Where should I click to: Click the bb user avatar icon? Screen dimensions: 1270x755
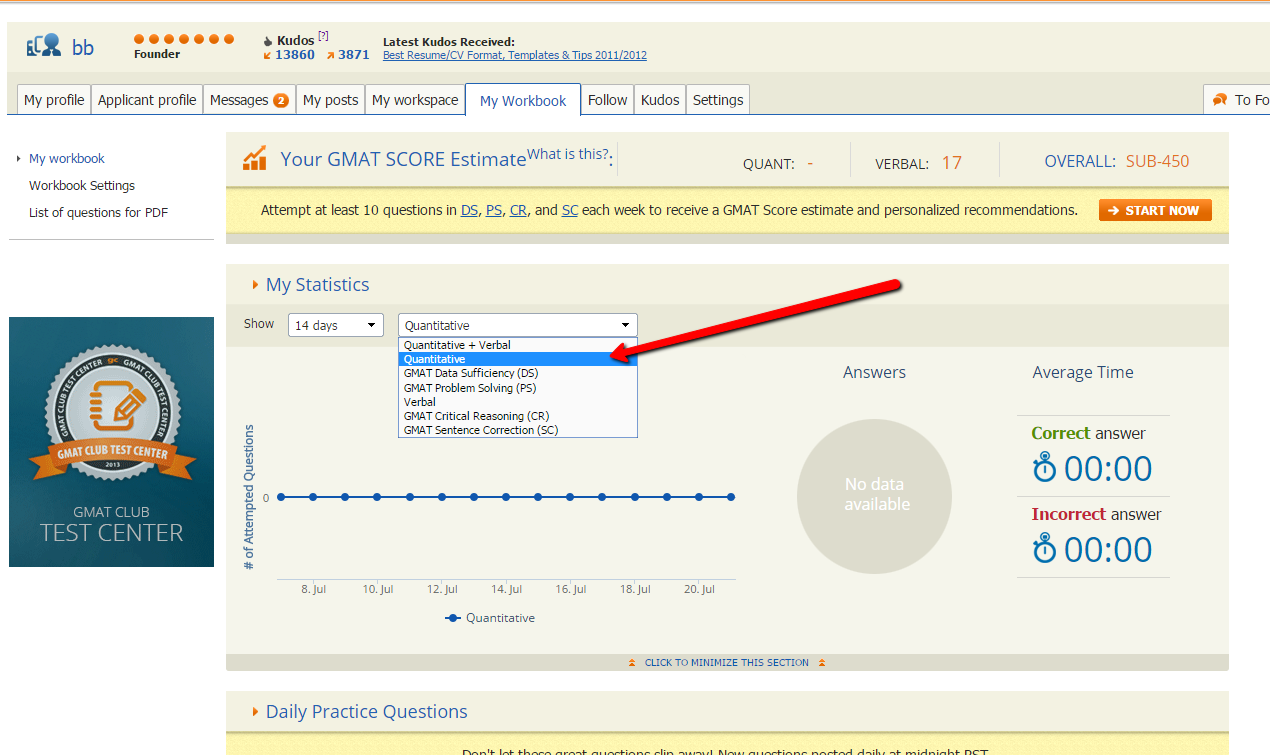click(44, 46)
